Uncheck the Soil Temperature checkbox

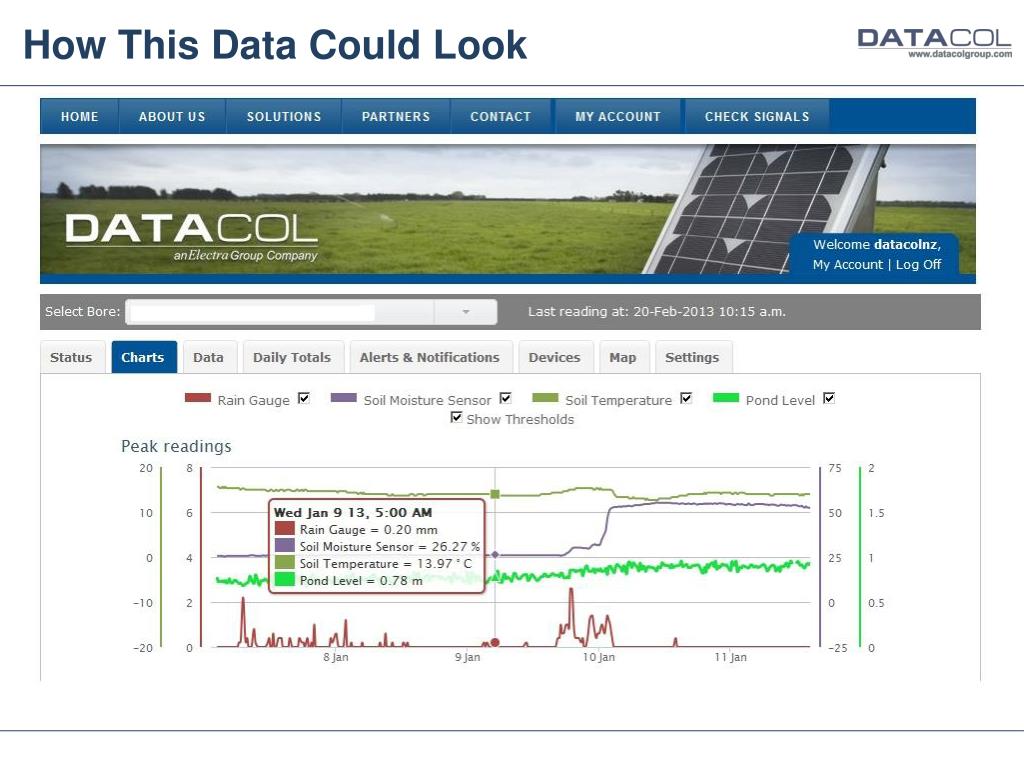coord(686,398)
